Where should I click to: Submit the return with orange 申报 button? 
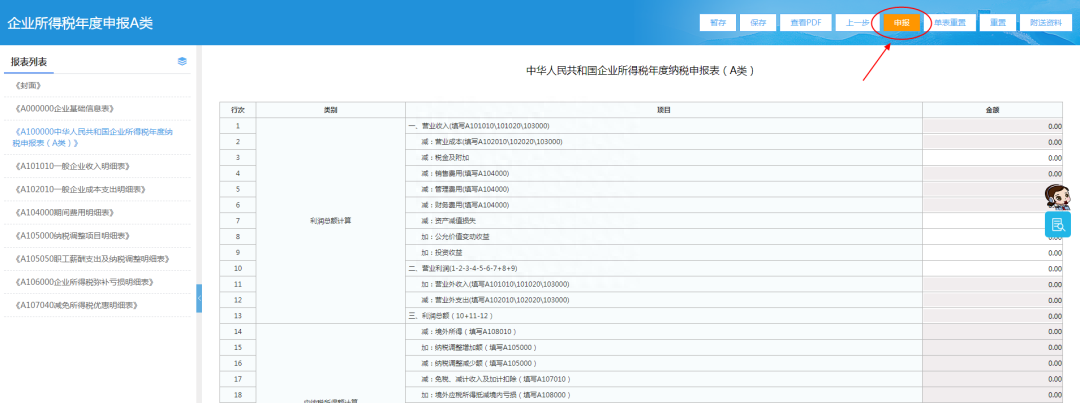point(902,23)
